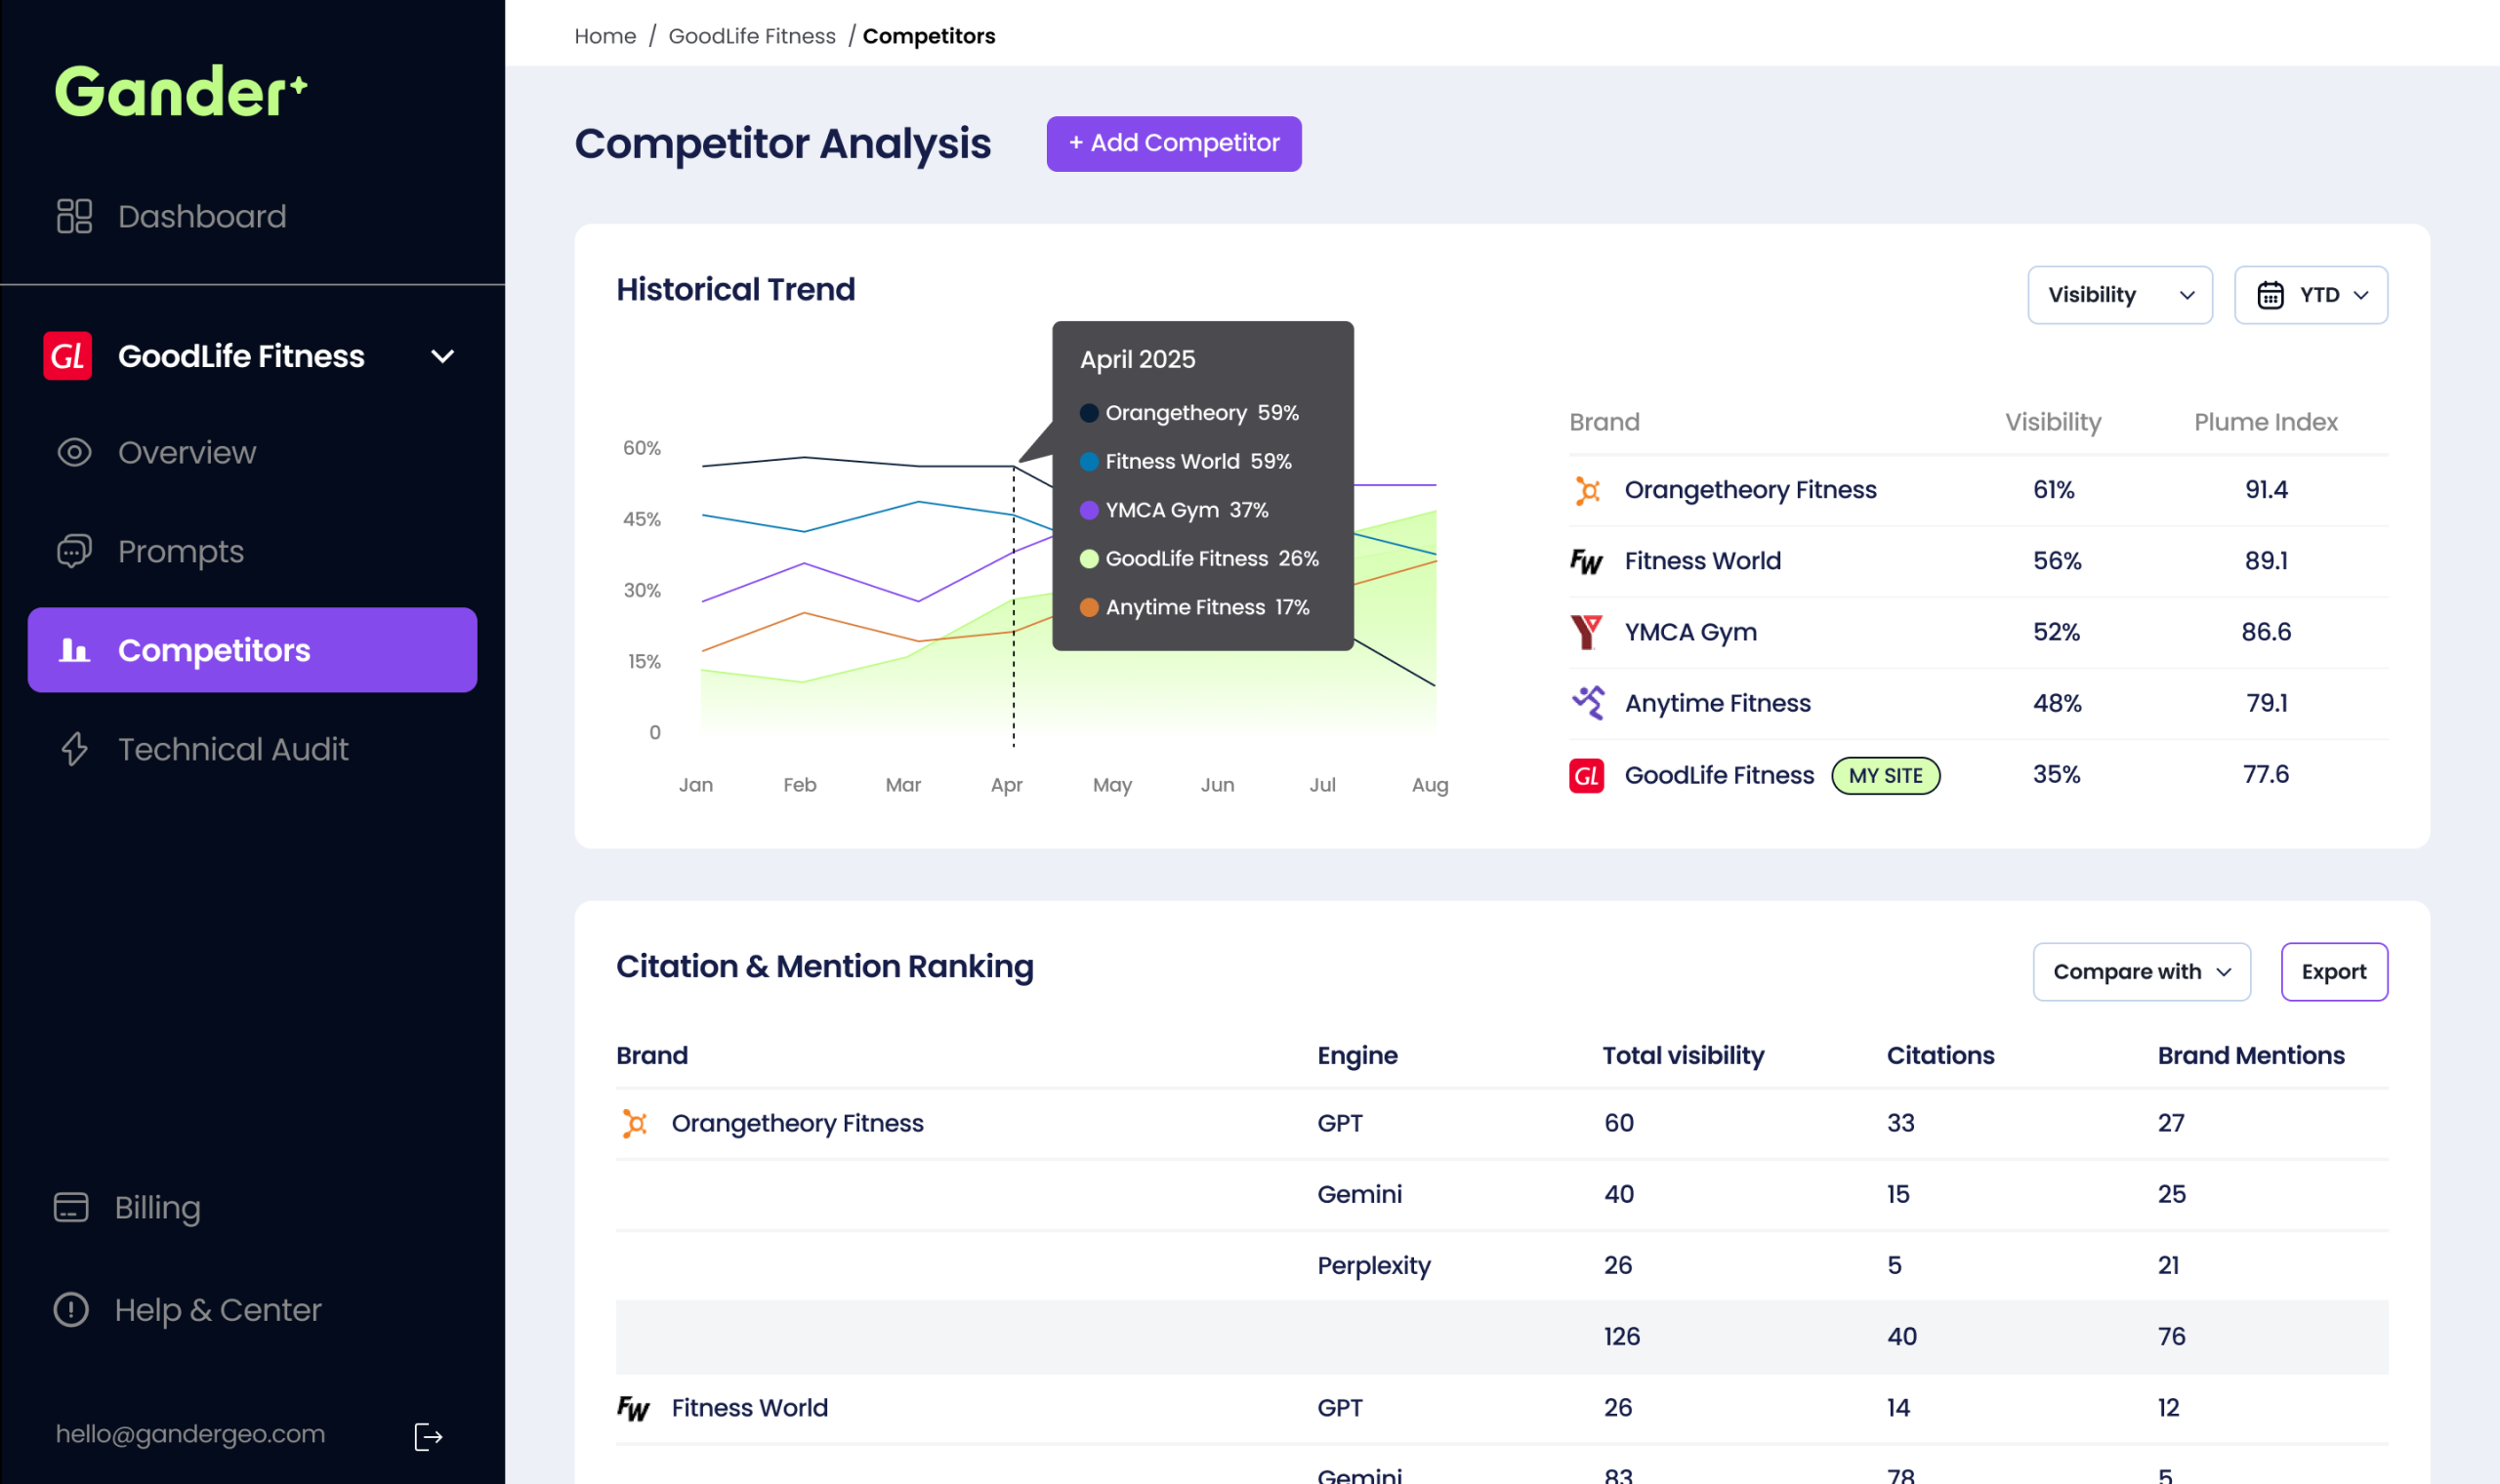Image resolution: width=2500 pixels, height=1484 pixels.
Task: Click the MY SITE badge
Action: coord(1885,776)
